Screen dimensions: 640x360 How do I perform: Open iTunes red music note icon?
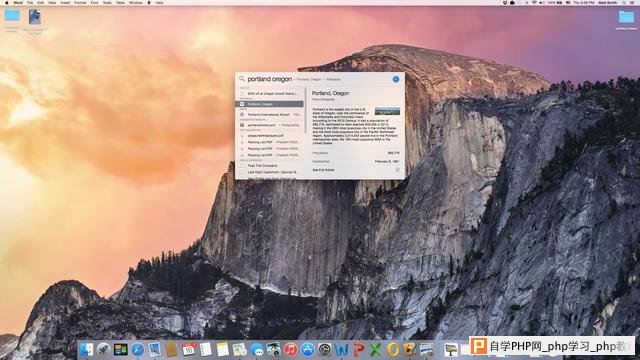click(291, 349)
